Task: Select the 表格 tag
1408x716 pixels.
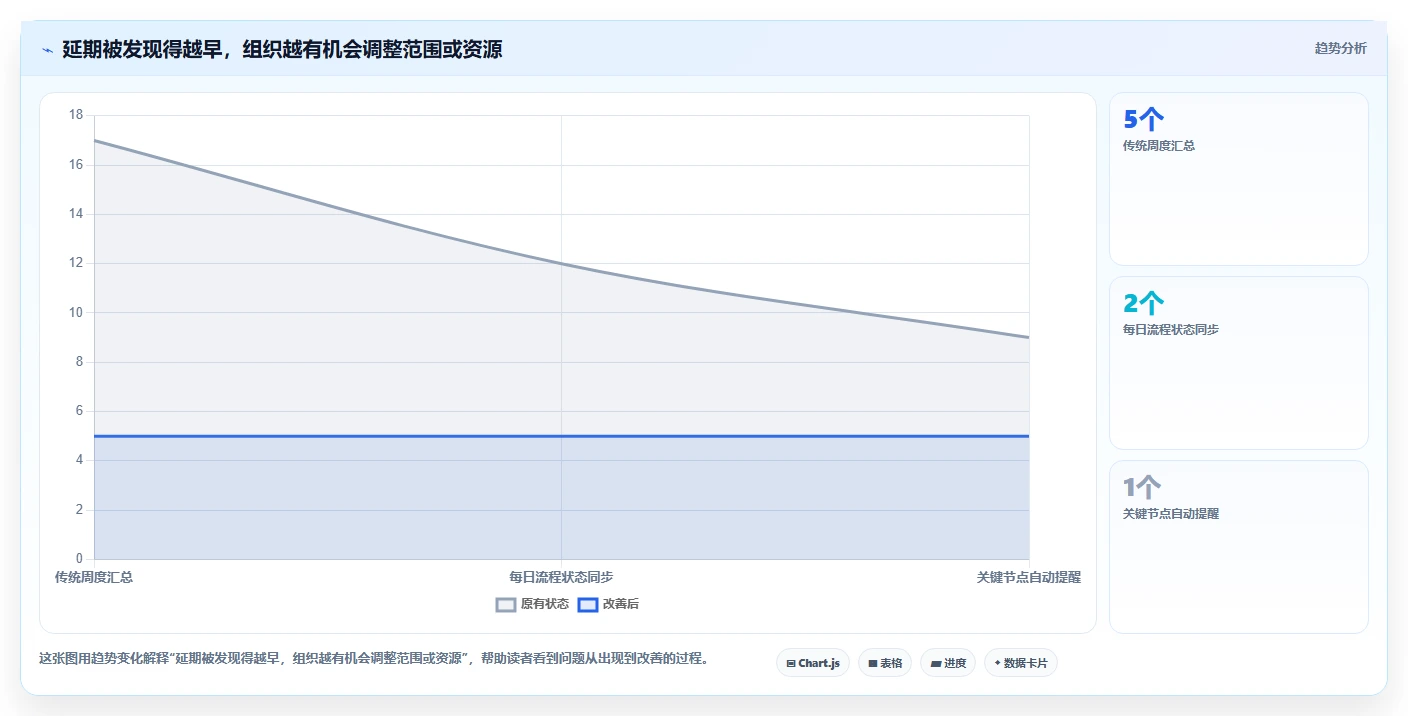Action: point(885,663)
